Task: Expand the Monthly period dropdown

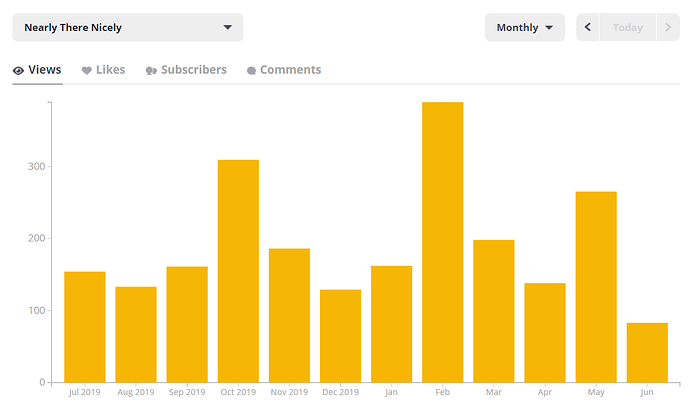Action: pos(524,28)
